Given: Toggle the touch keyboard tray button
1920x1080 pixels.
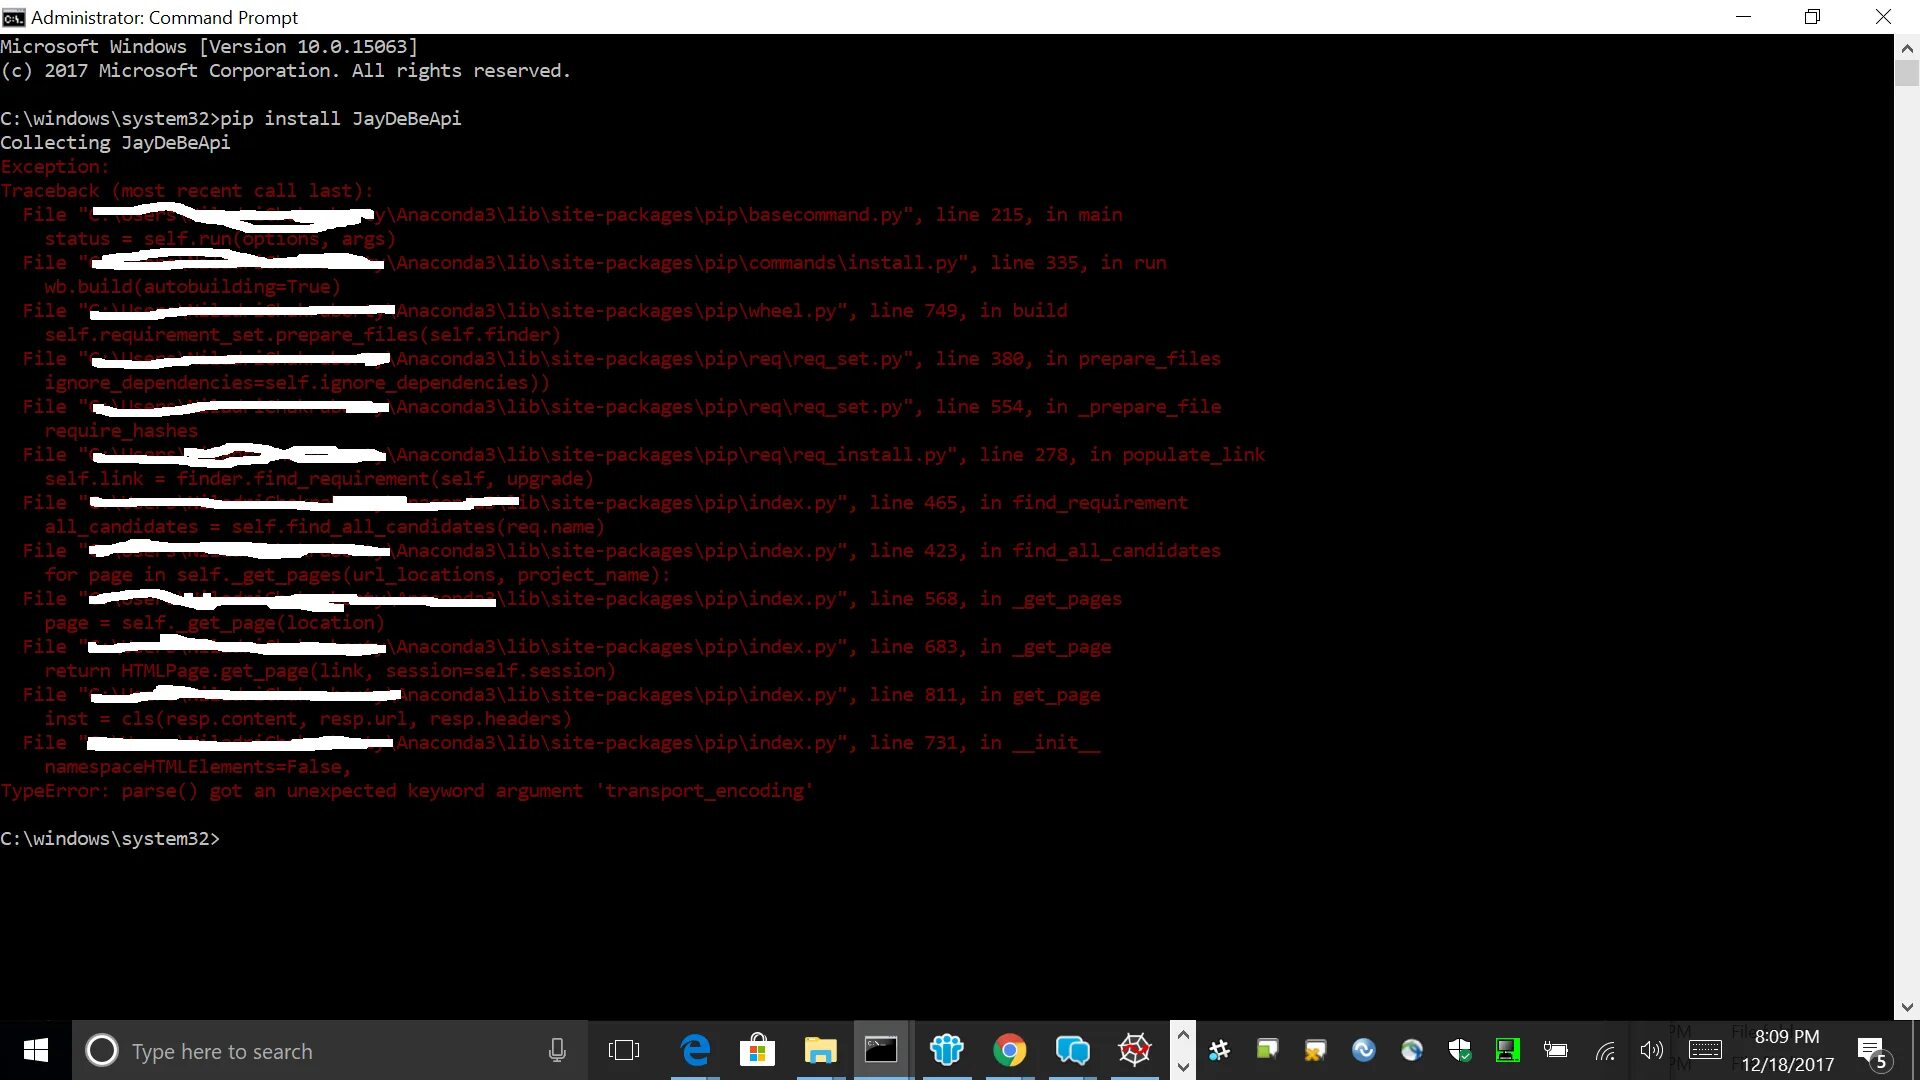Looking at the screenshot, I should tap(1705, 1050).
